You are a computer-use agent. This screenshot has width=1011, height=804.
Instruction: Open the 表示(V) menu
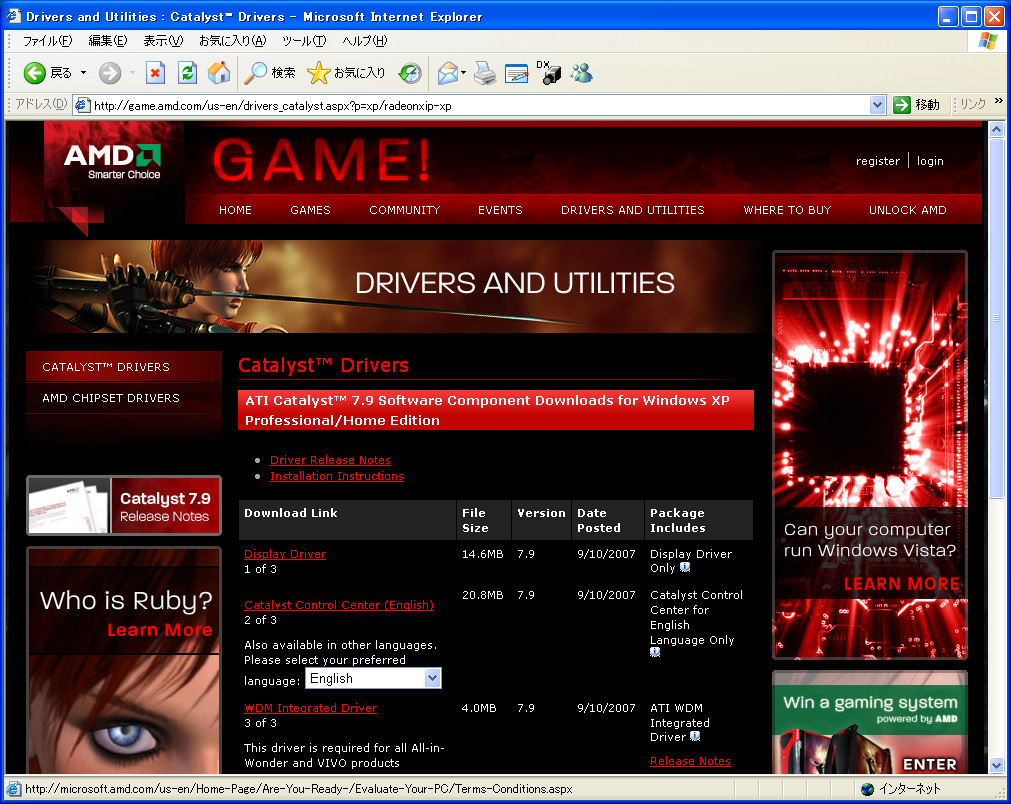[163, 41]
